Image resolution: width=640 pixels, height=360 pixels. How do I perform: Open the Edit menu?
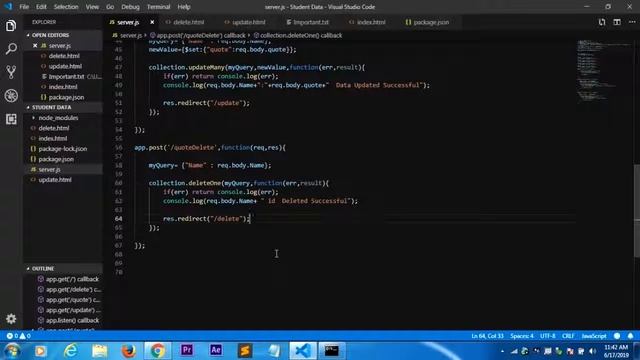click(x=41, y=7)
